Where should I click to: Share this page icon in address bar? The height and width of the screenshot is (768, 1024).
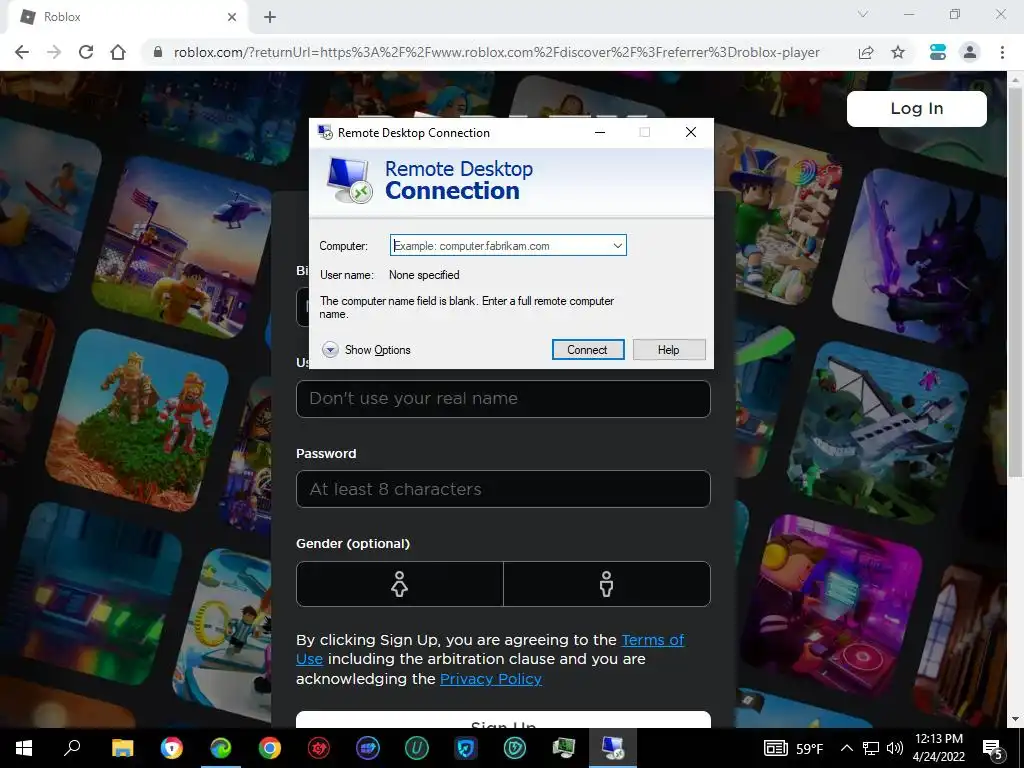pos(866,52)
